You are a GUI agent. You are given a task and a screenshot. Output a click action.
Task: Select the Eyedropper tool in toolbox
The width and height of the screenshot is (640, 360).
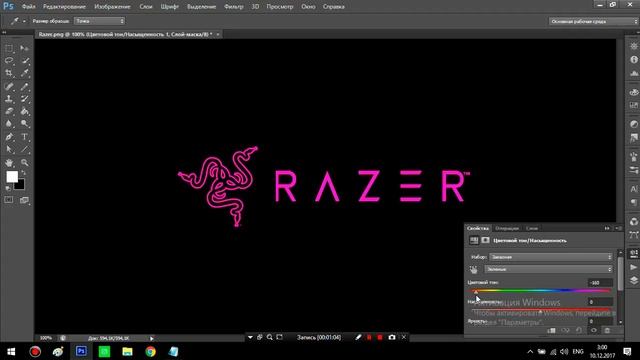tap(24, 73)
